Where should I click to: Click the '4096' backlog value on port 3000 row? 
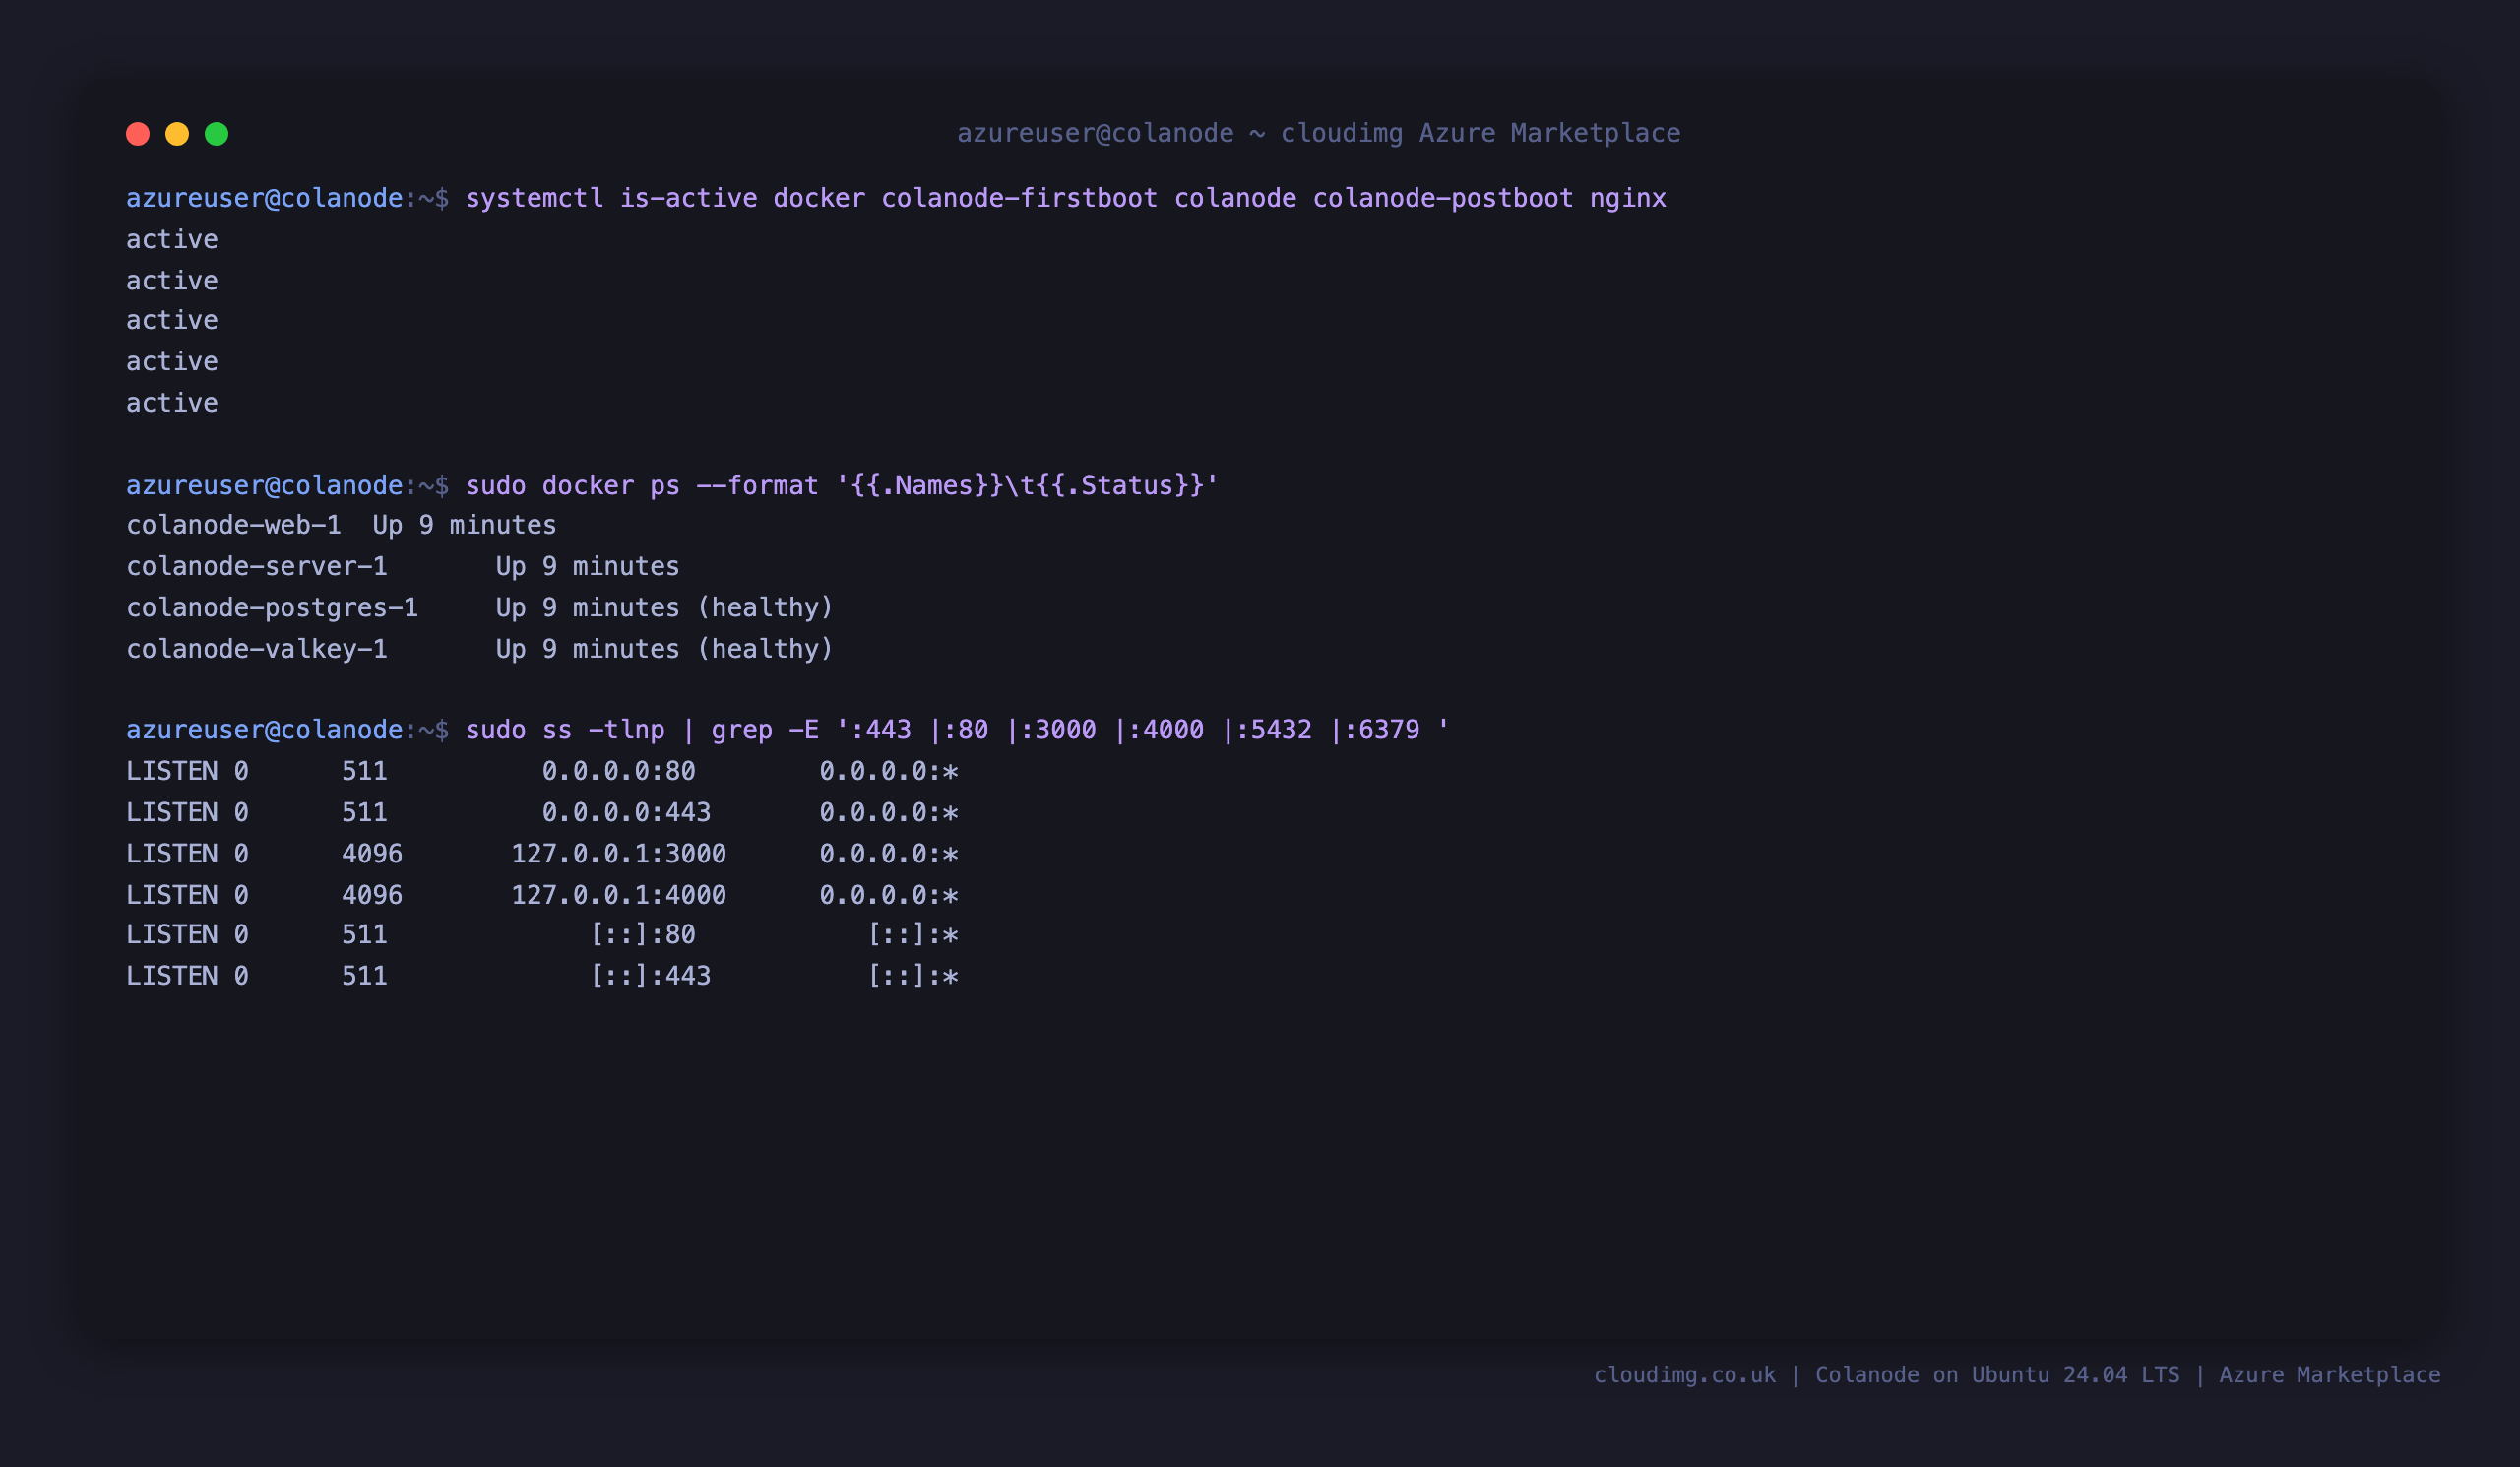pos(372,853)
